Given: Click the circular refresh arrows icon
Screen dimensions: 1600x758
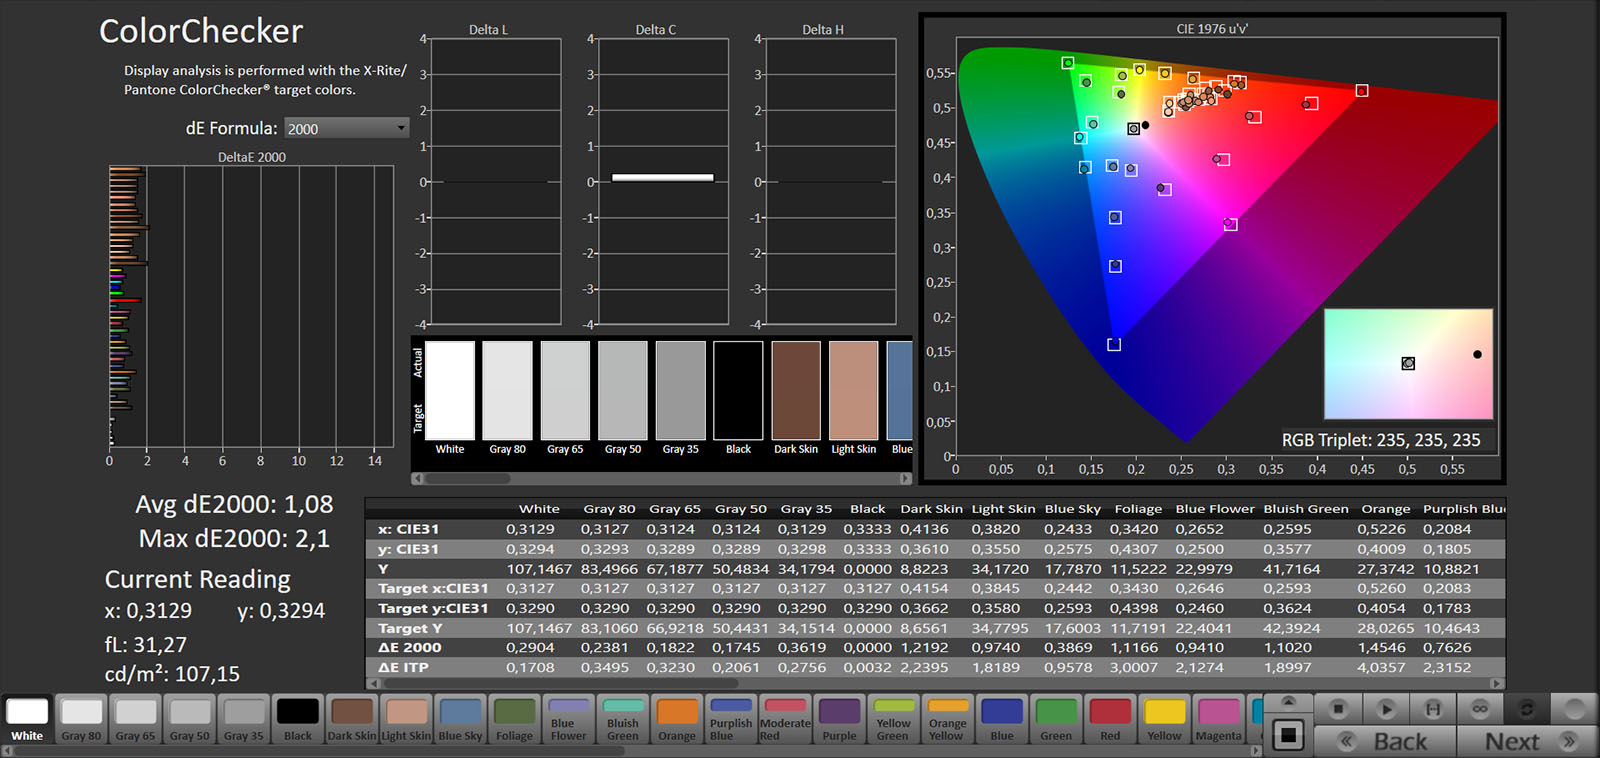Looking at the screenshot, I should [1527, 709].
